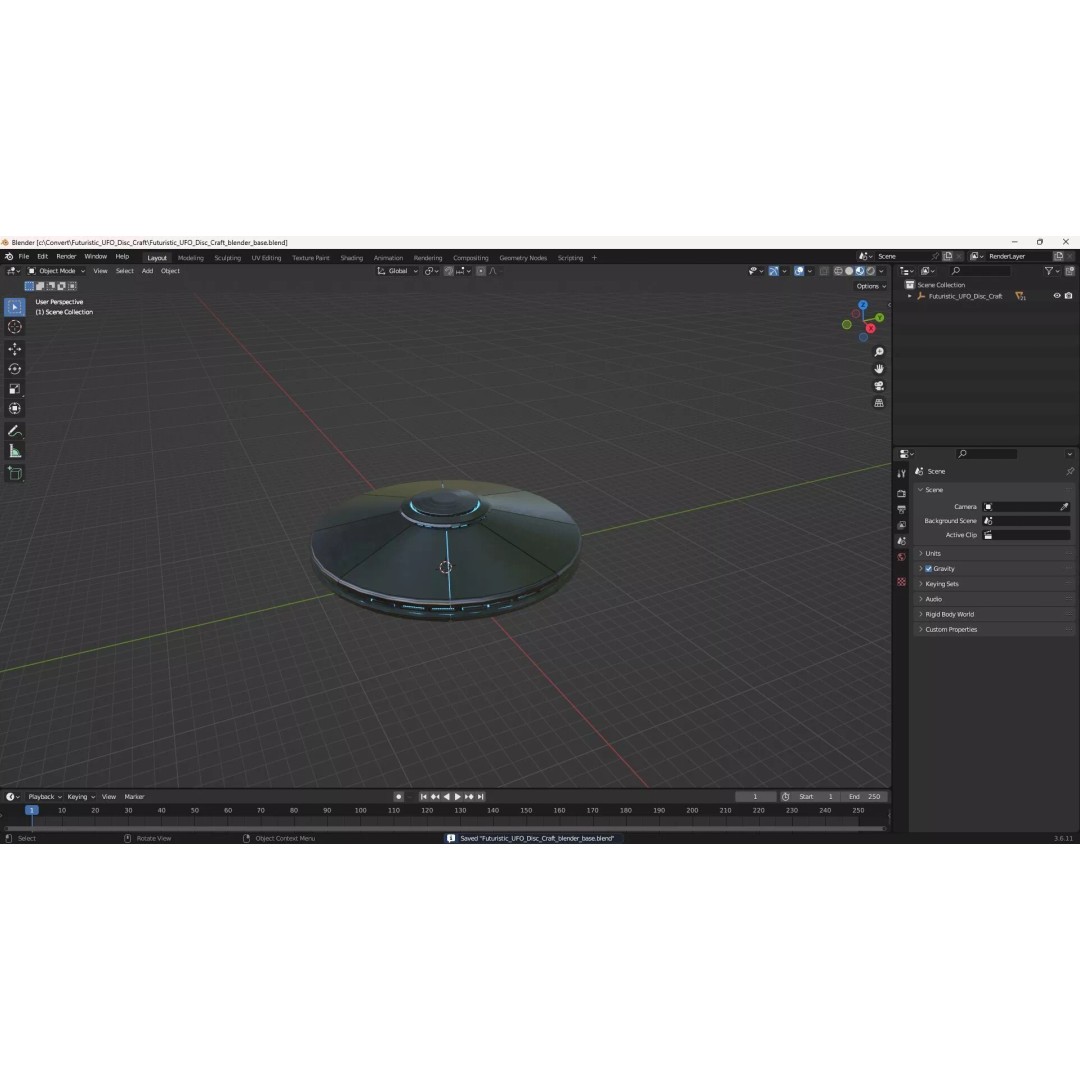1080x1080 pixels.
Task: Select the Rotate tool
Action: click(14, 369)
